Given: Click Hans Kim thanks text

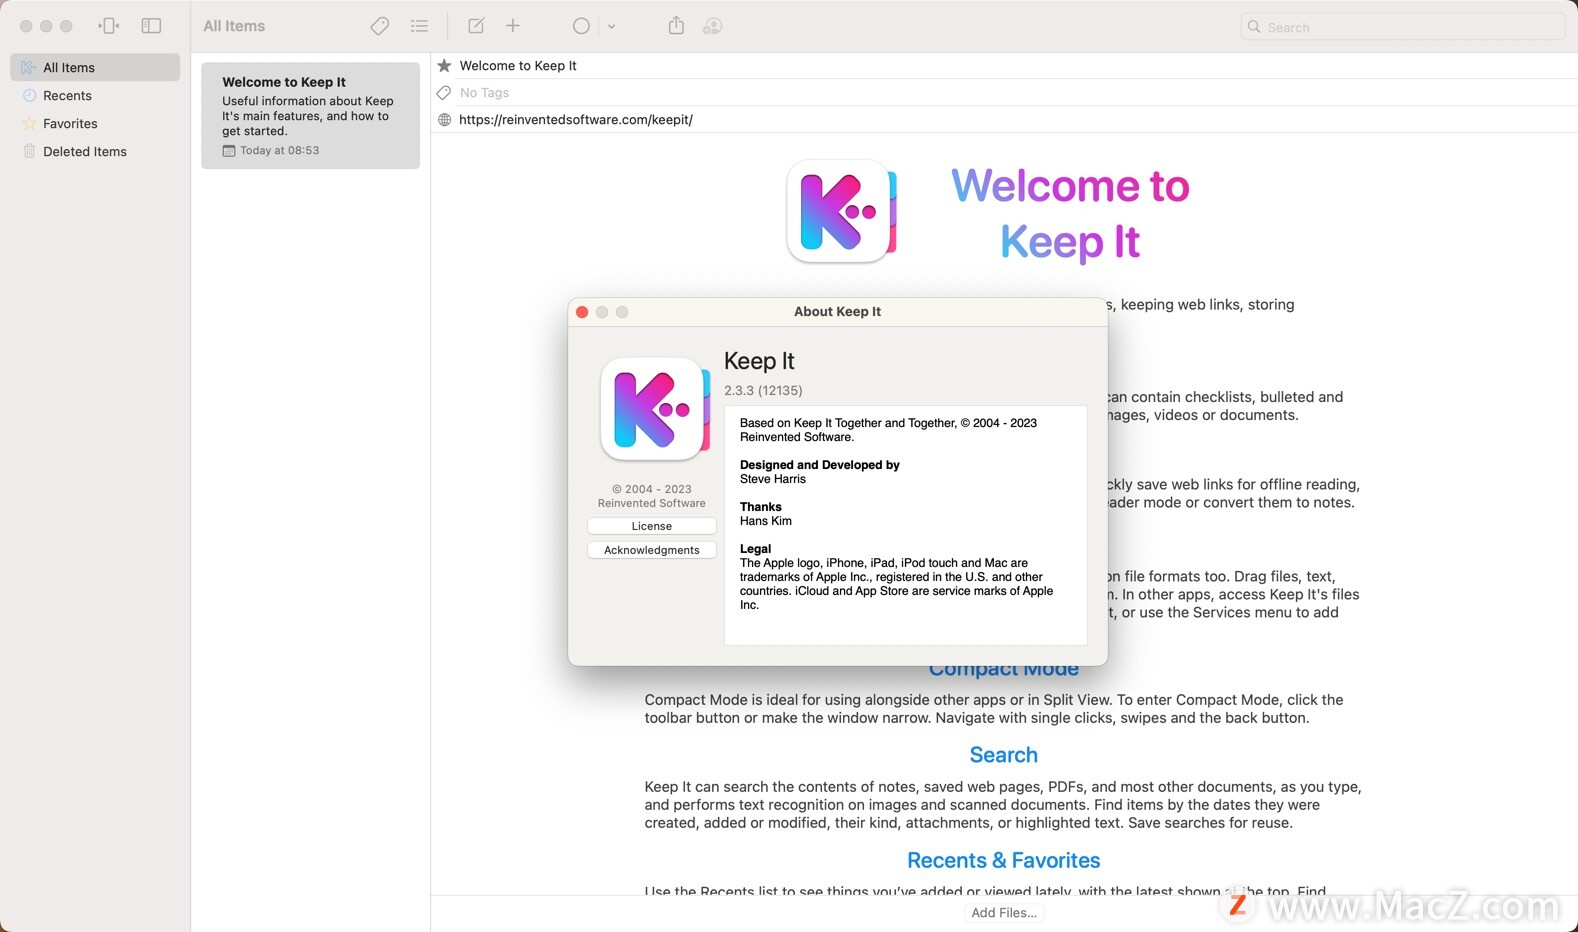Looking at the screenshot, I should (766, 521).
